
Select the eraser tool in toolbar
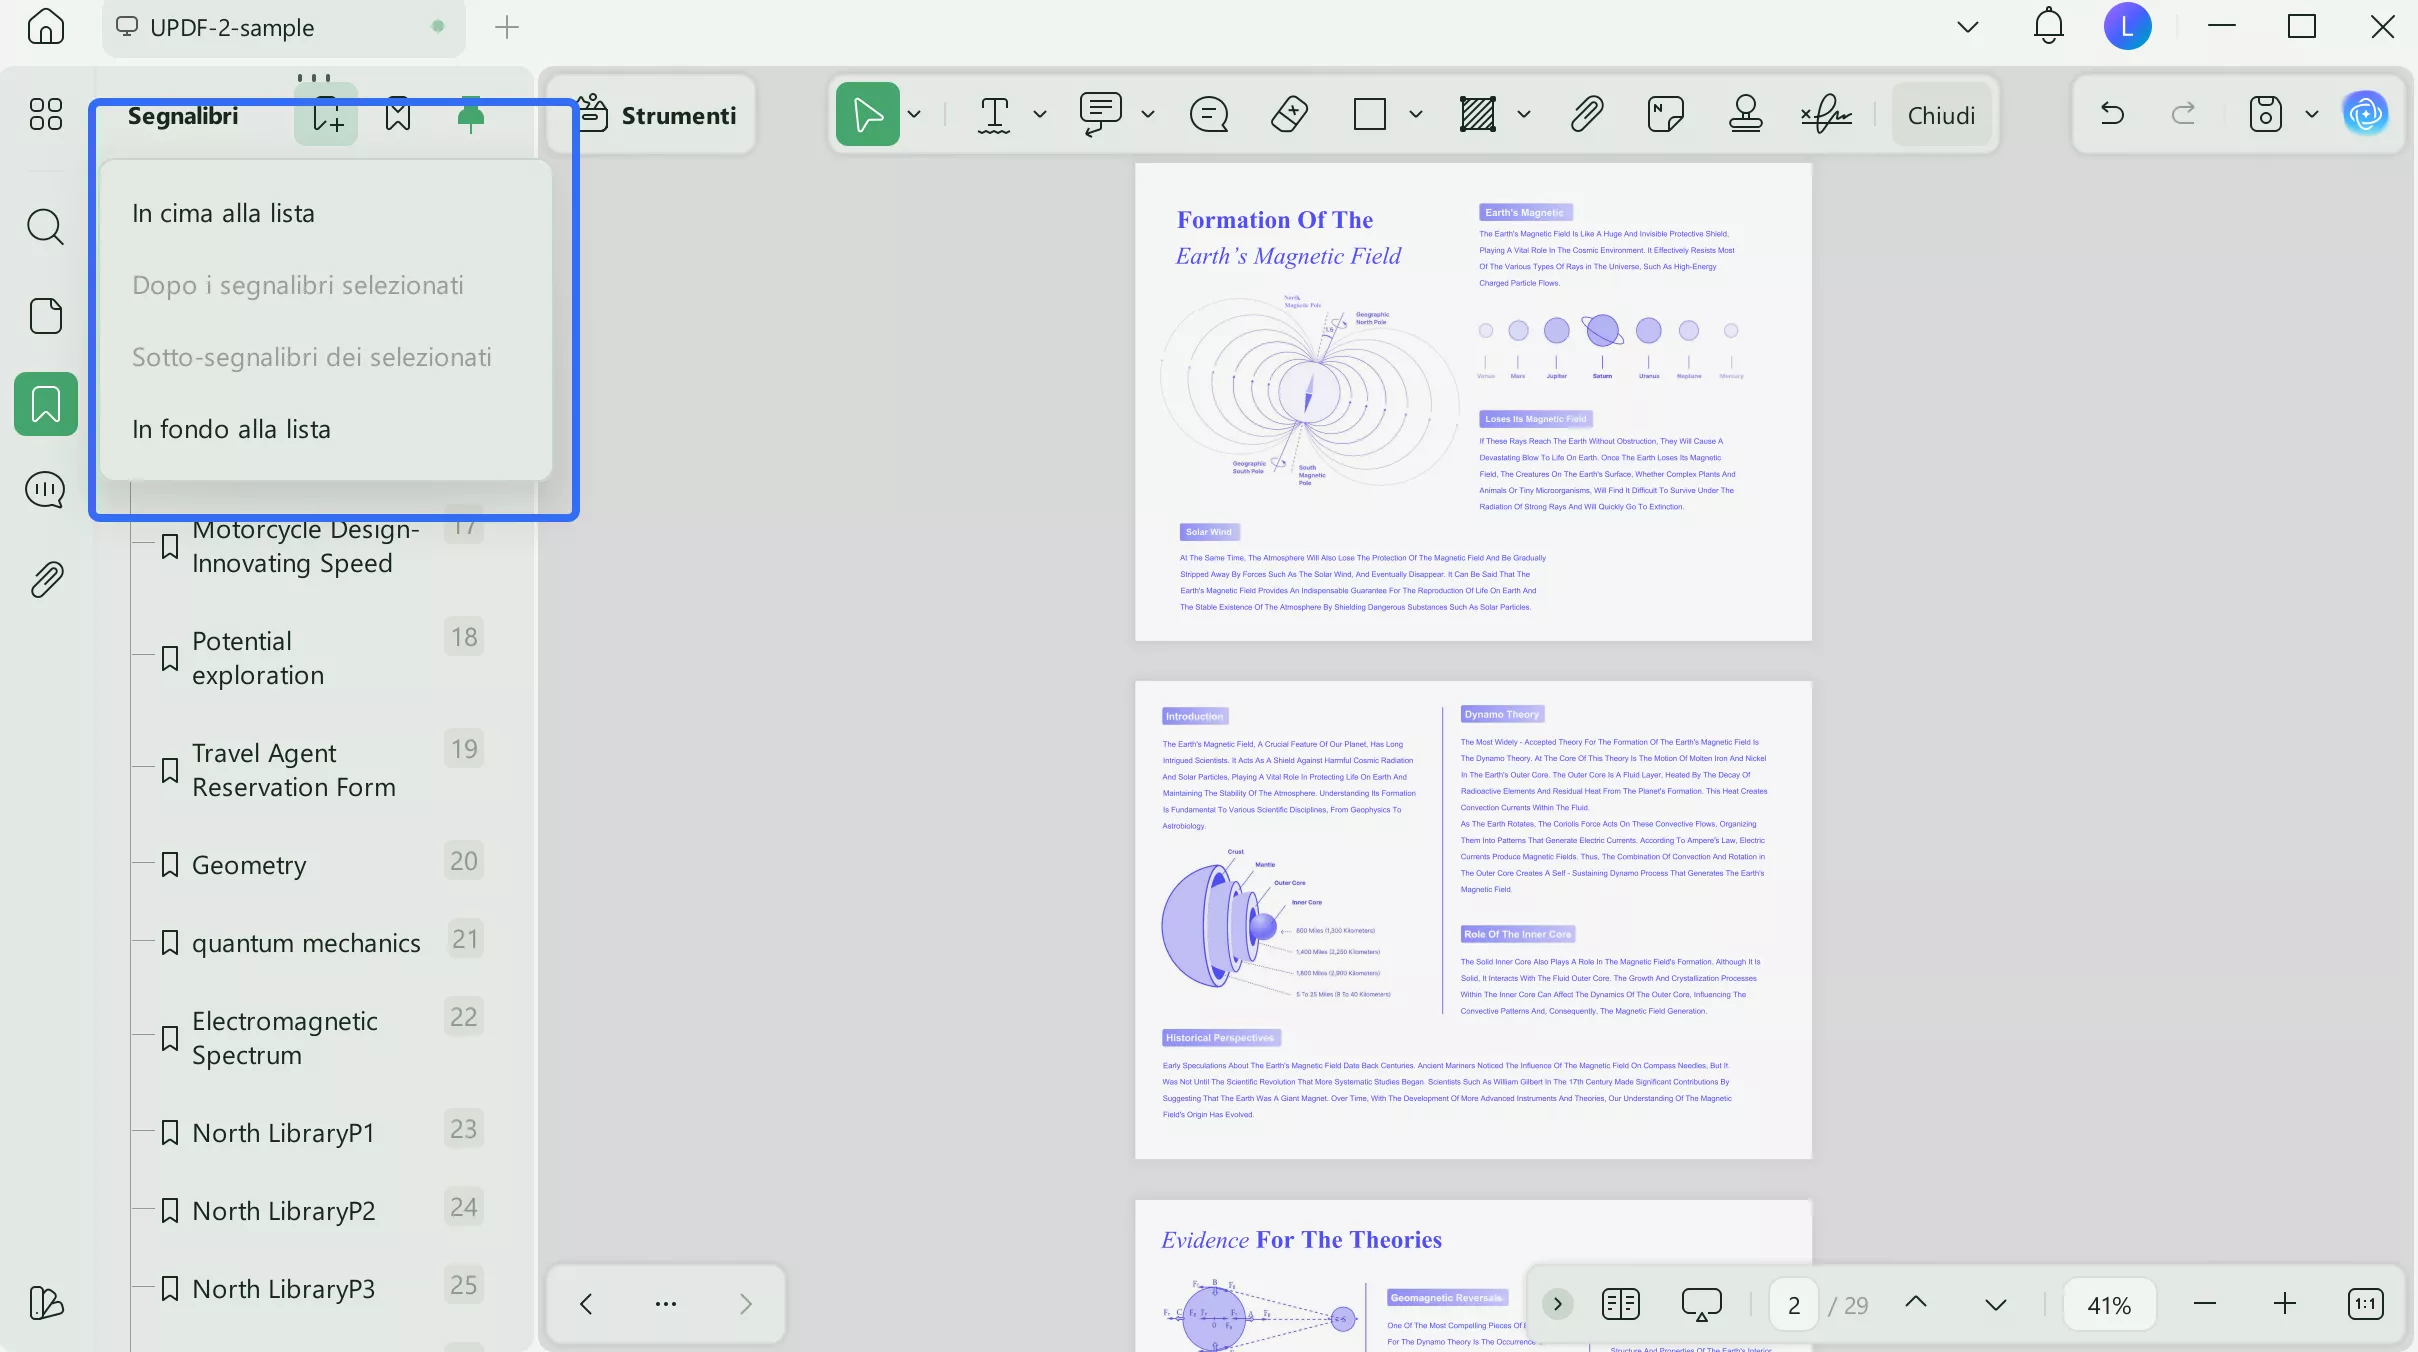(1289, 114)
